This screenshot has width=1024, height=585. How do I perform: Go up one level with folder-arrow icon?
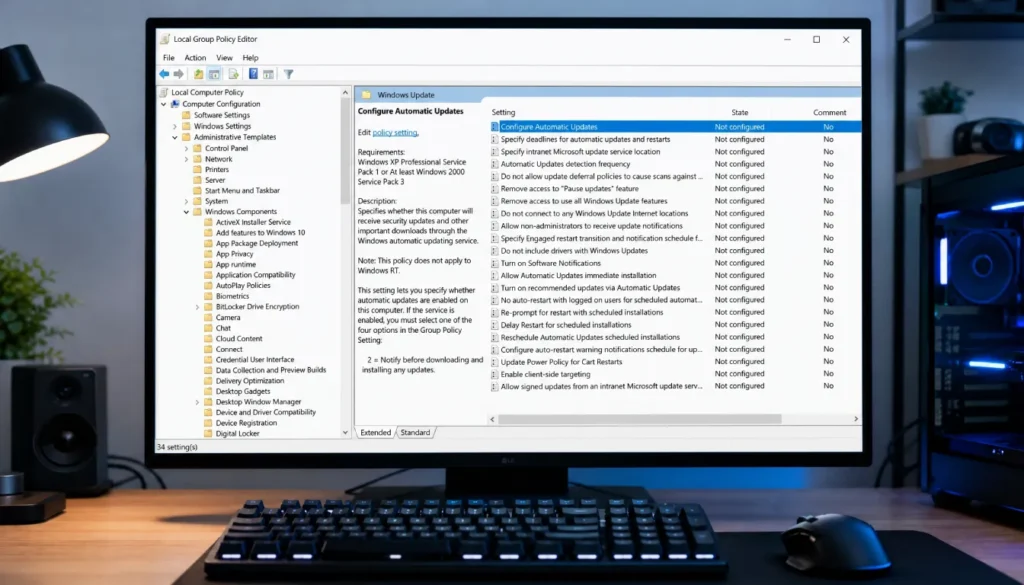coord(199,74)
